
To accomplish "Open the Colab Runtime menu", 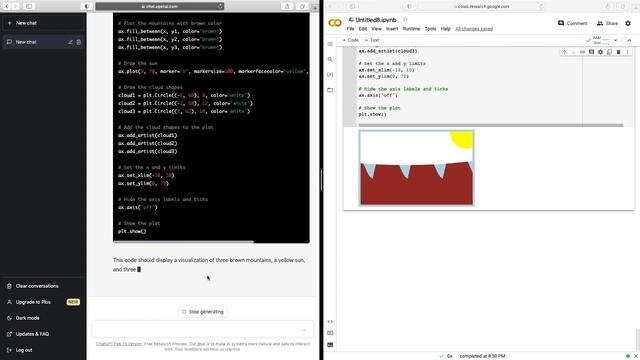I will click(x=411, y=29).
